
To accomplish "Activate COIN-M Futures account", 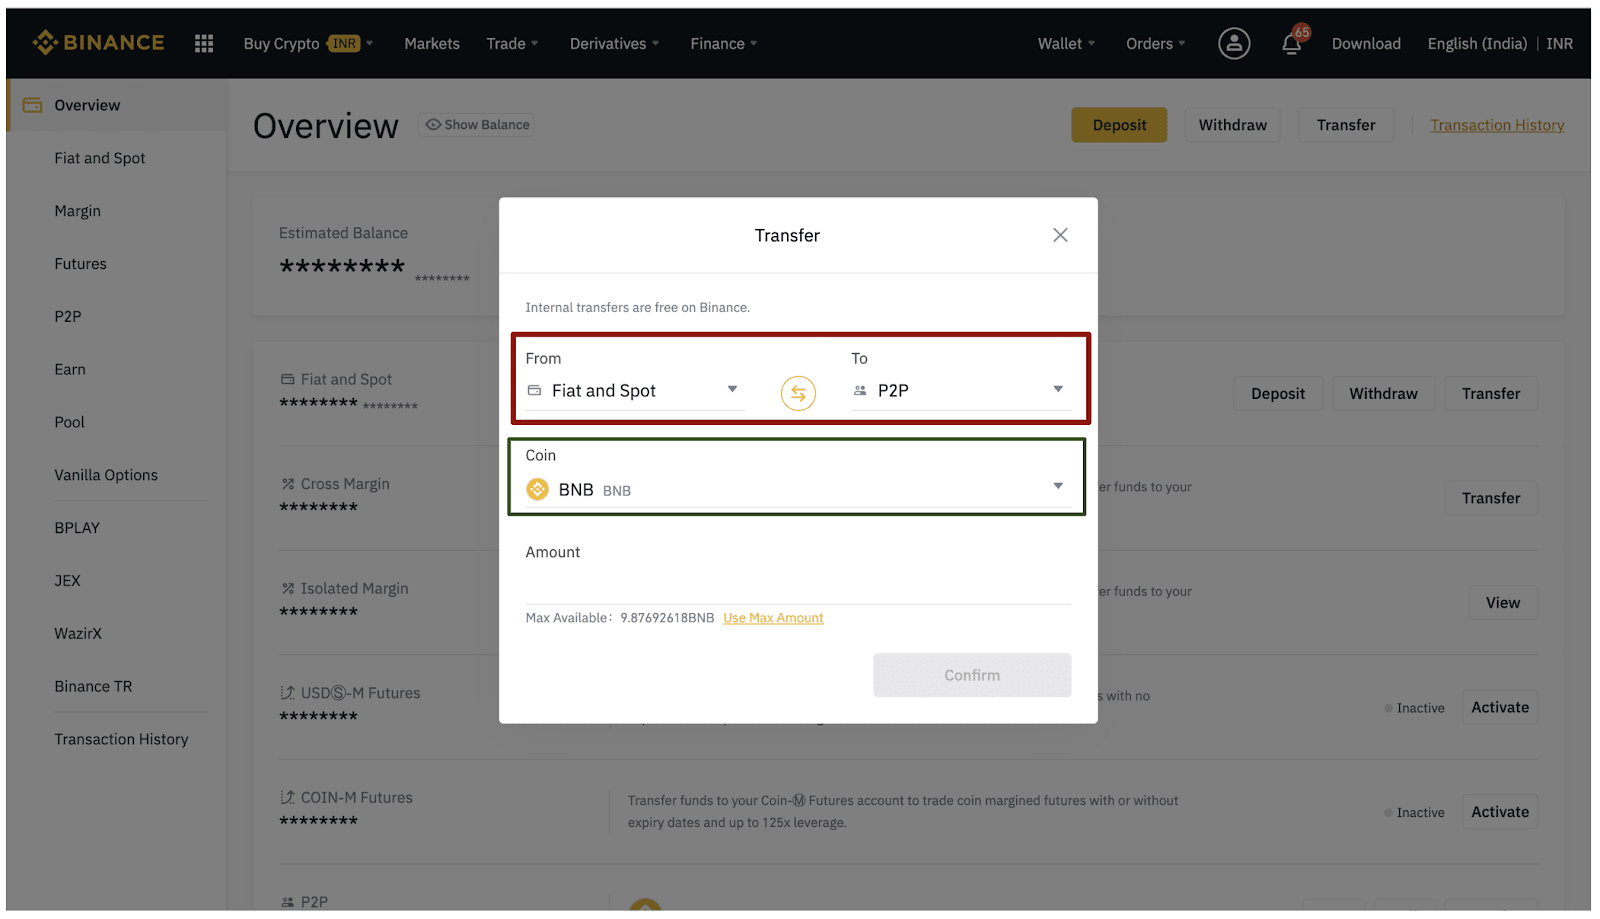I will (x=1500, y=812).
